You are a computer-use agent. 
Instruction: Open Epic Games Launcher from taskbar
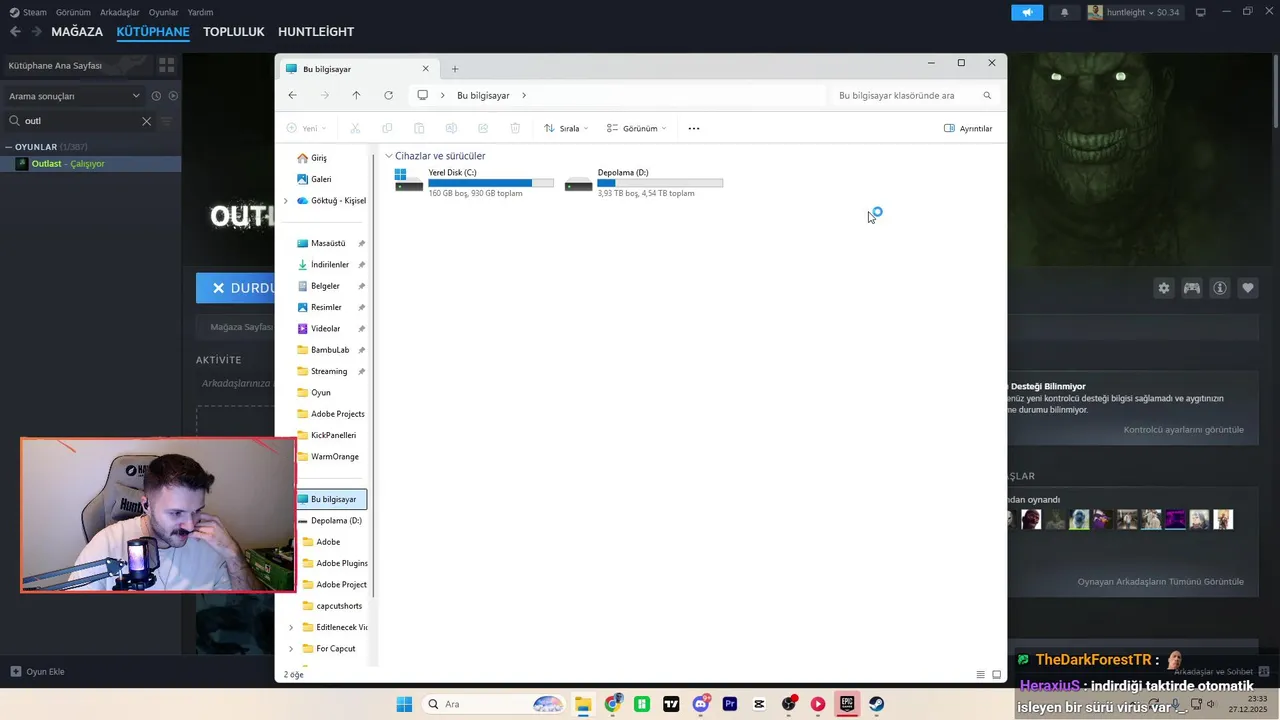[x=847, y=704]
